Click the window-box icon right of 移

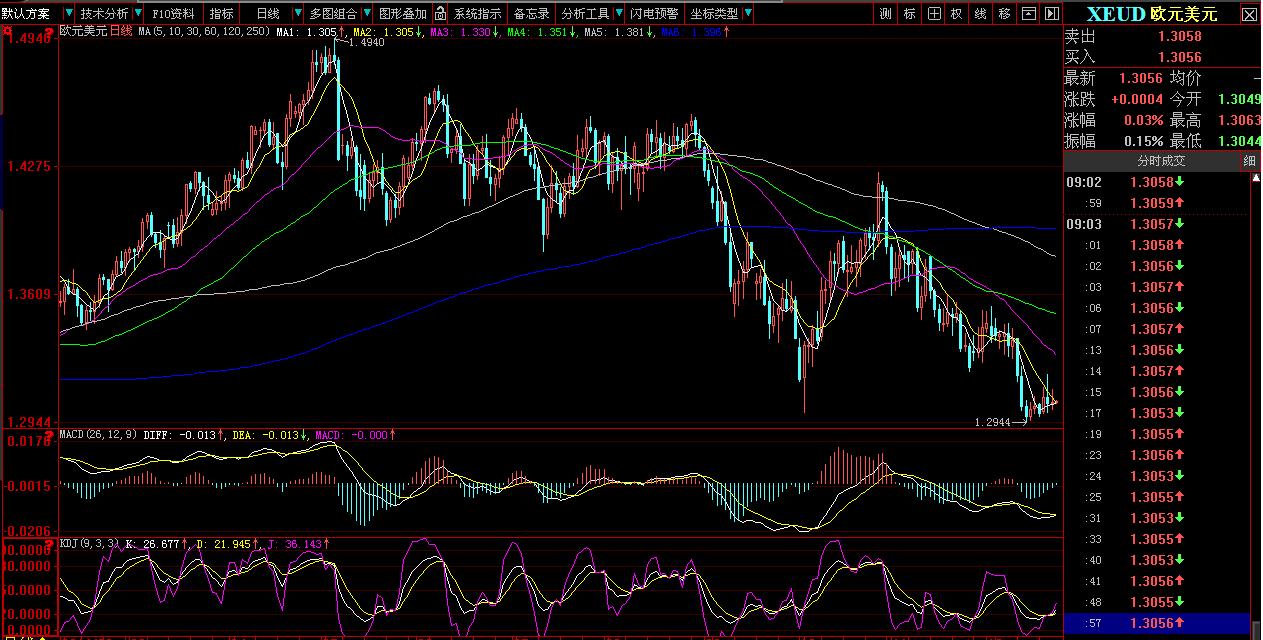coord(1028,13)
